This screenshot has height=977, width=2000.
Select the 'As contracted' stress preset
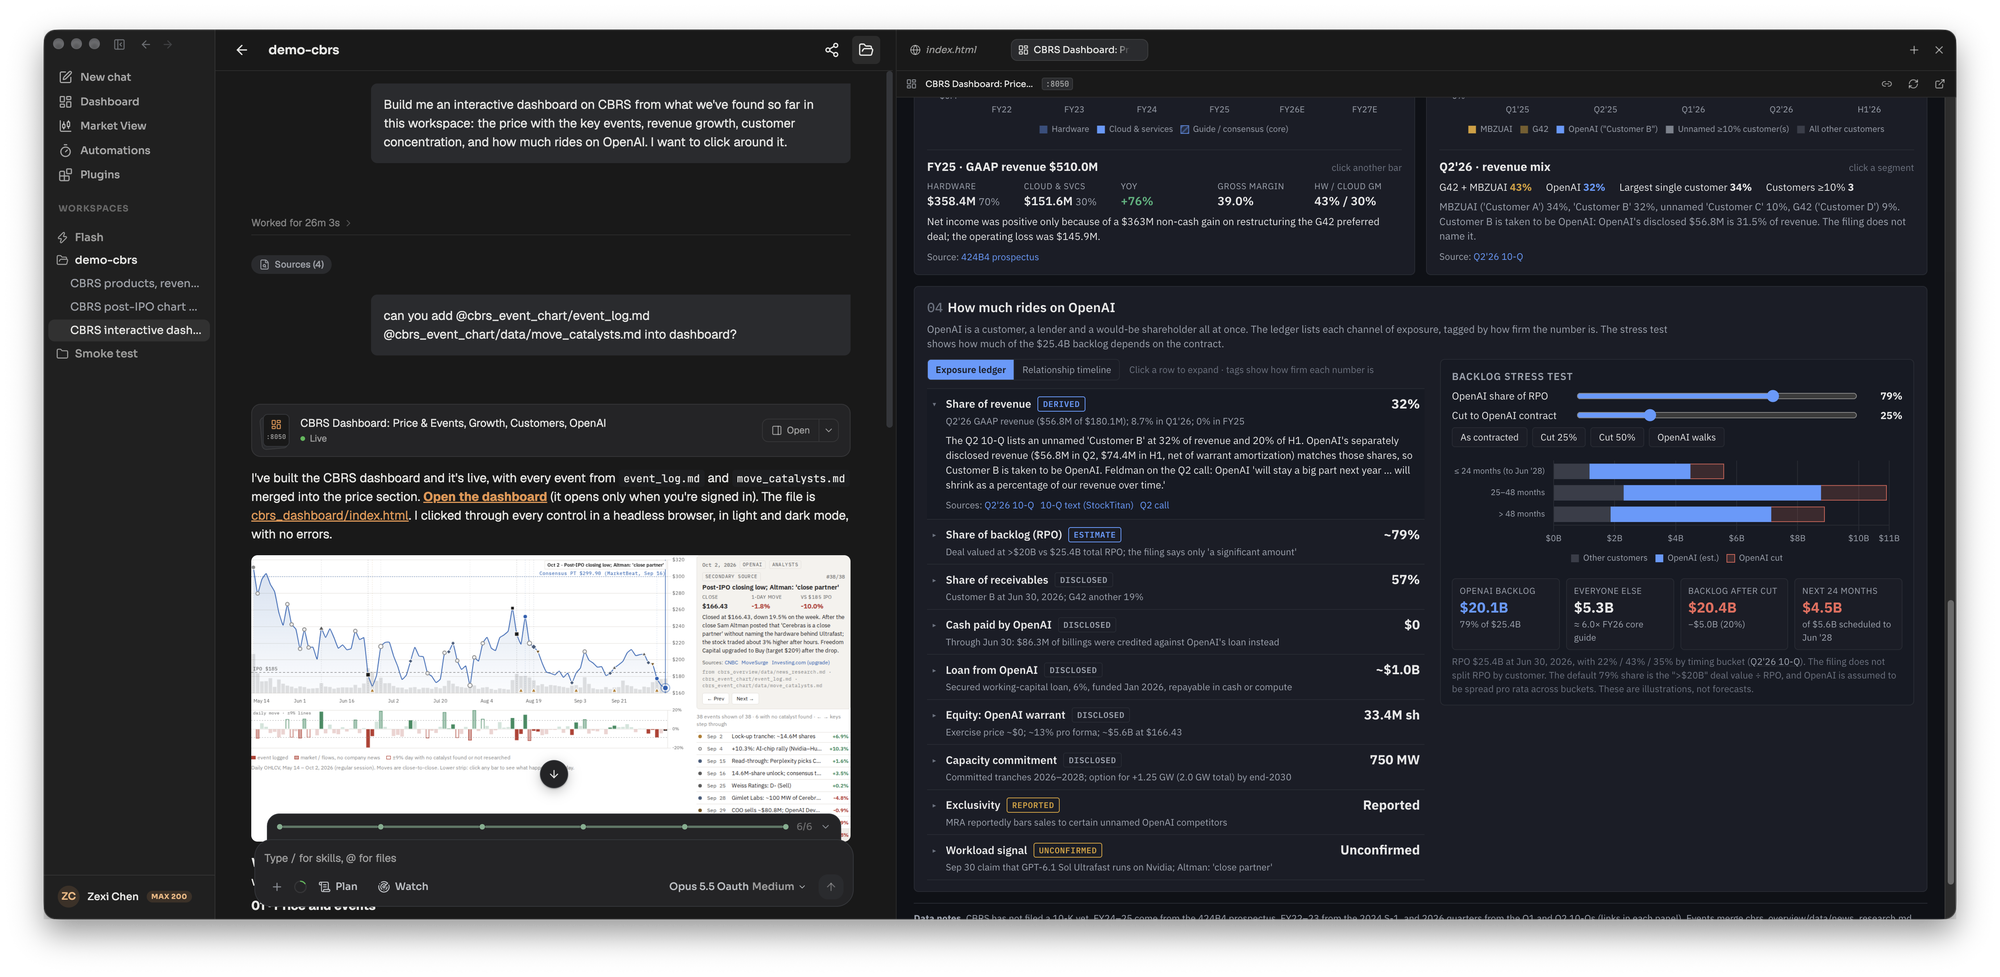click(1489, 438)
